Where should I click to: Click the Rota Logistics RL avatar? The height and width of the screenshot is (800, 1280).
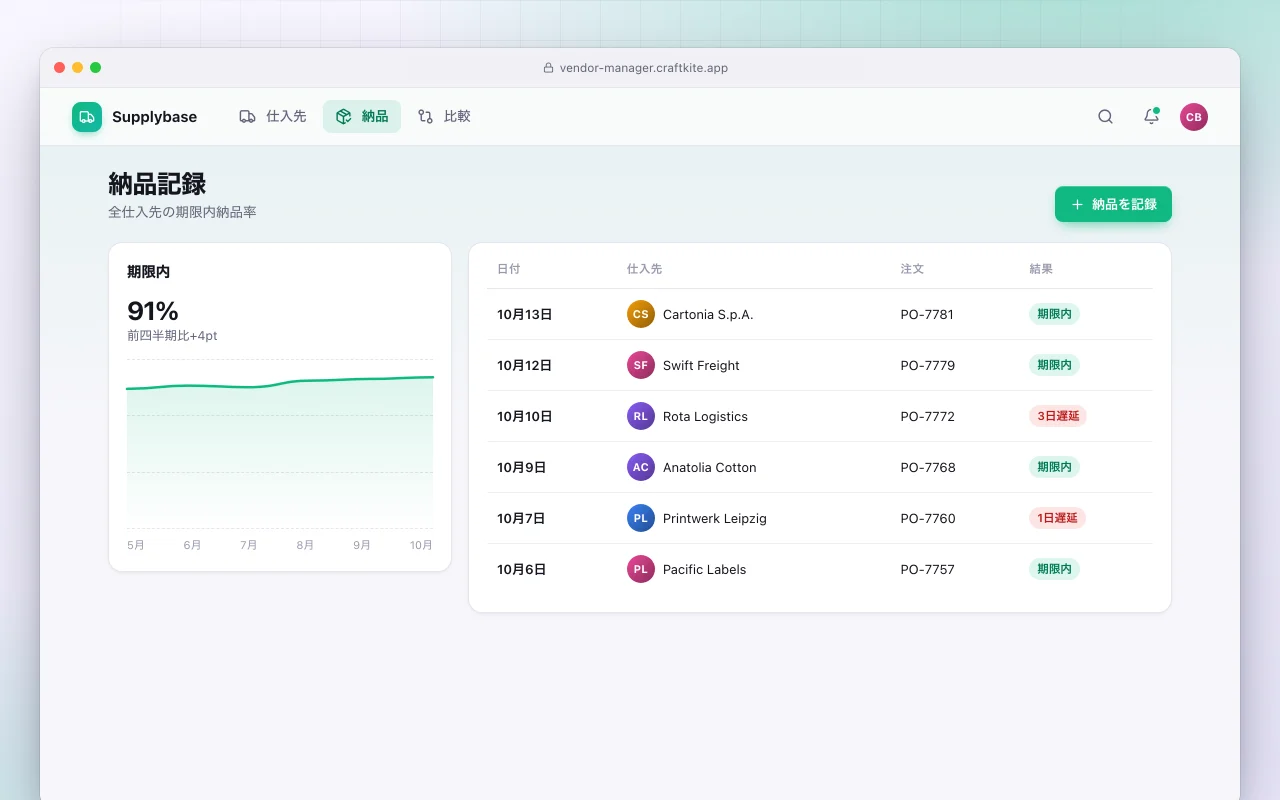pos(641,416)
